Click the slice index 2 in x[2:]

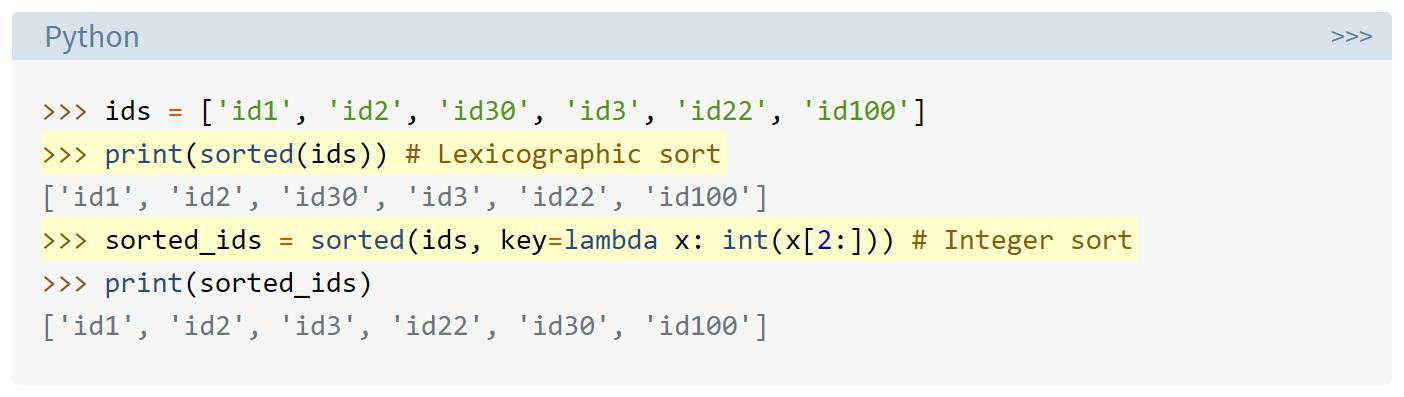pyautogui.click(x=824, y=240)
